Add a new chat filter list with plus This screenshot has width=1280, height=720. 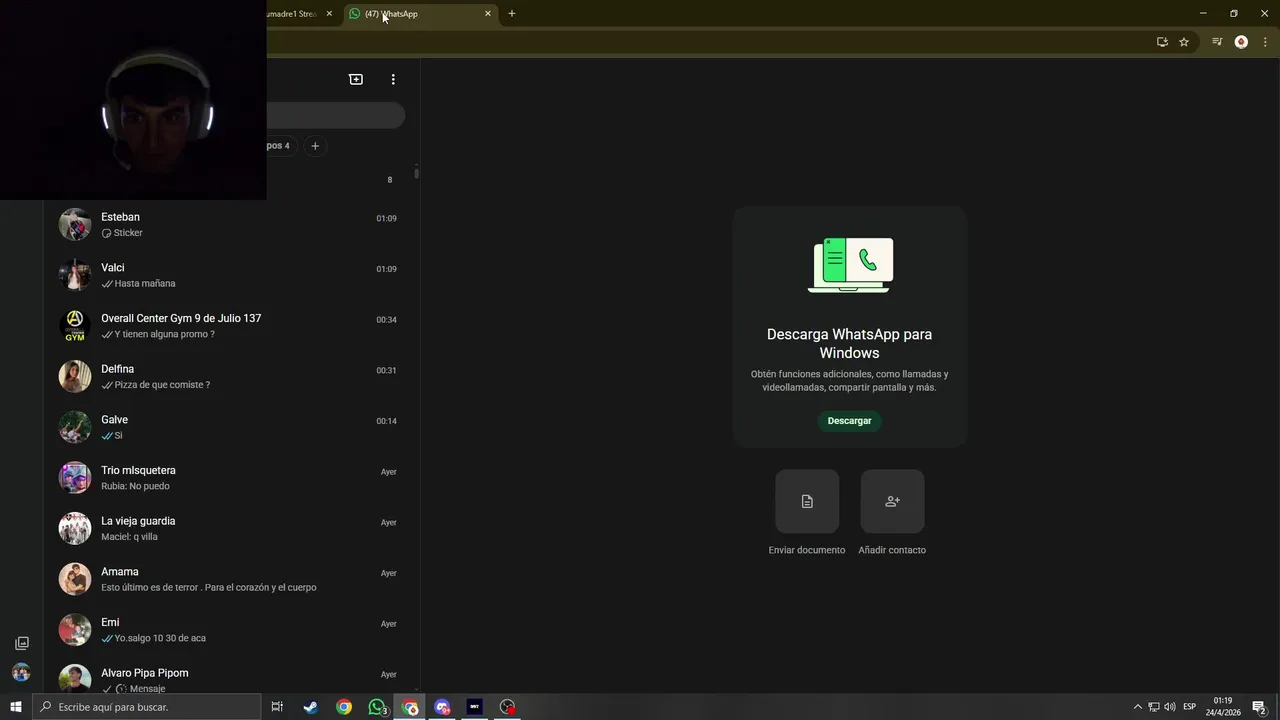tap(315, 146)
